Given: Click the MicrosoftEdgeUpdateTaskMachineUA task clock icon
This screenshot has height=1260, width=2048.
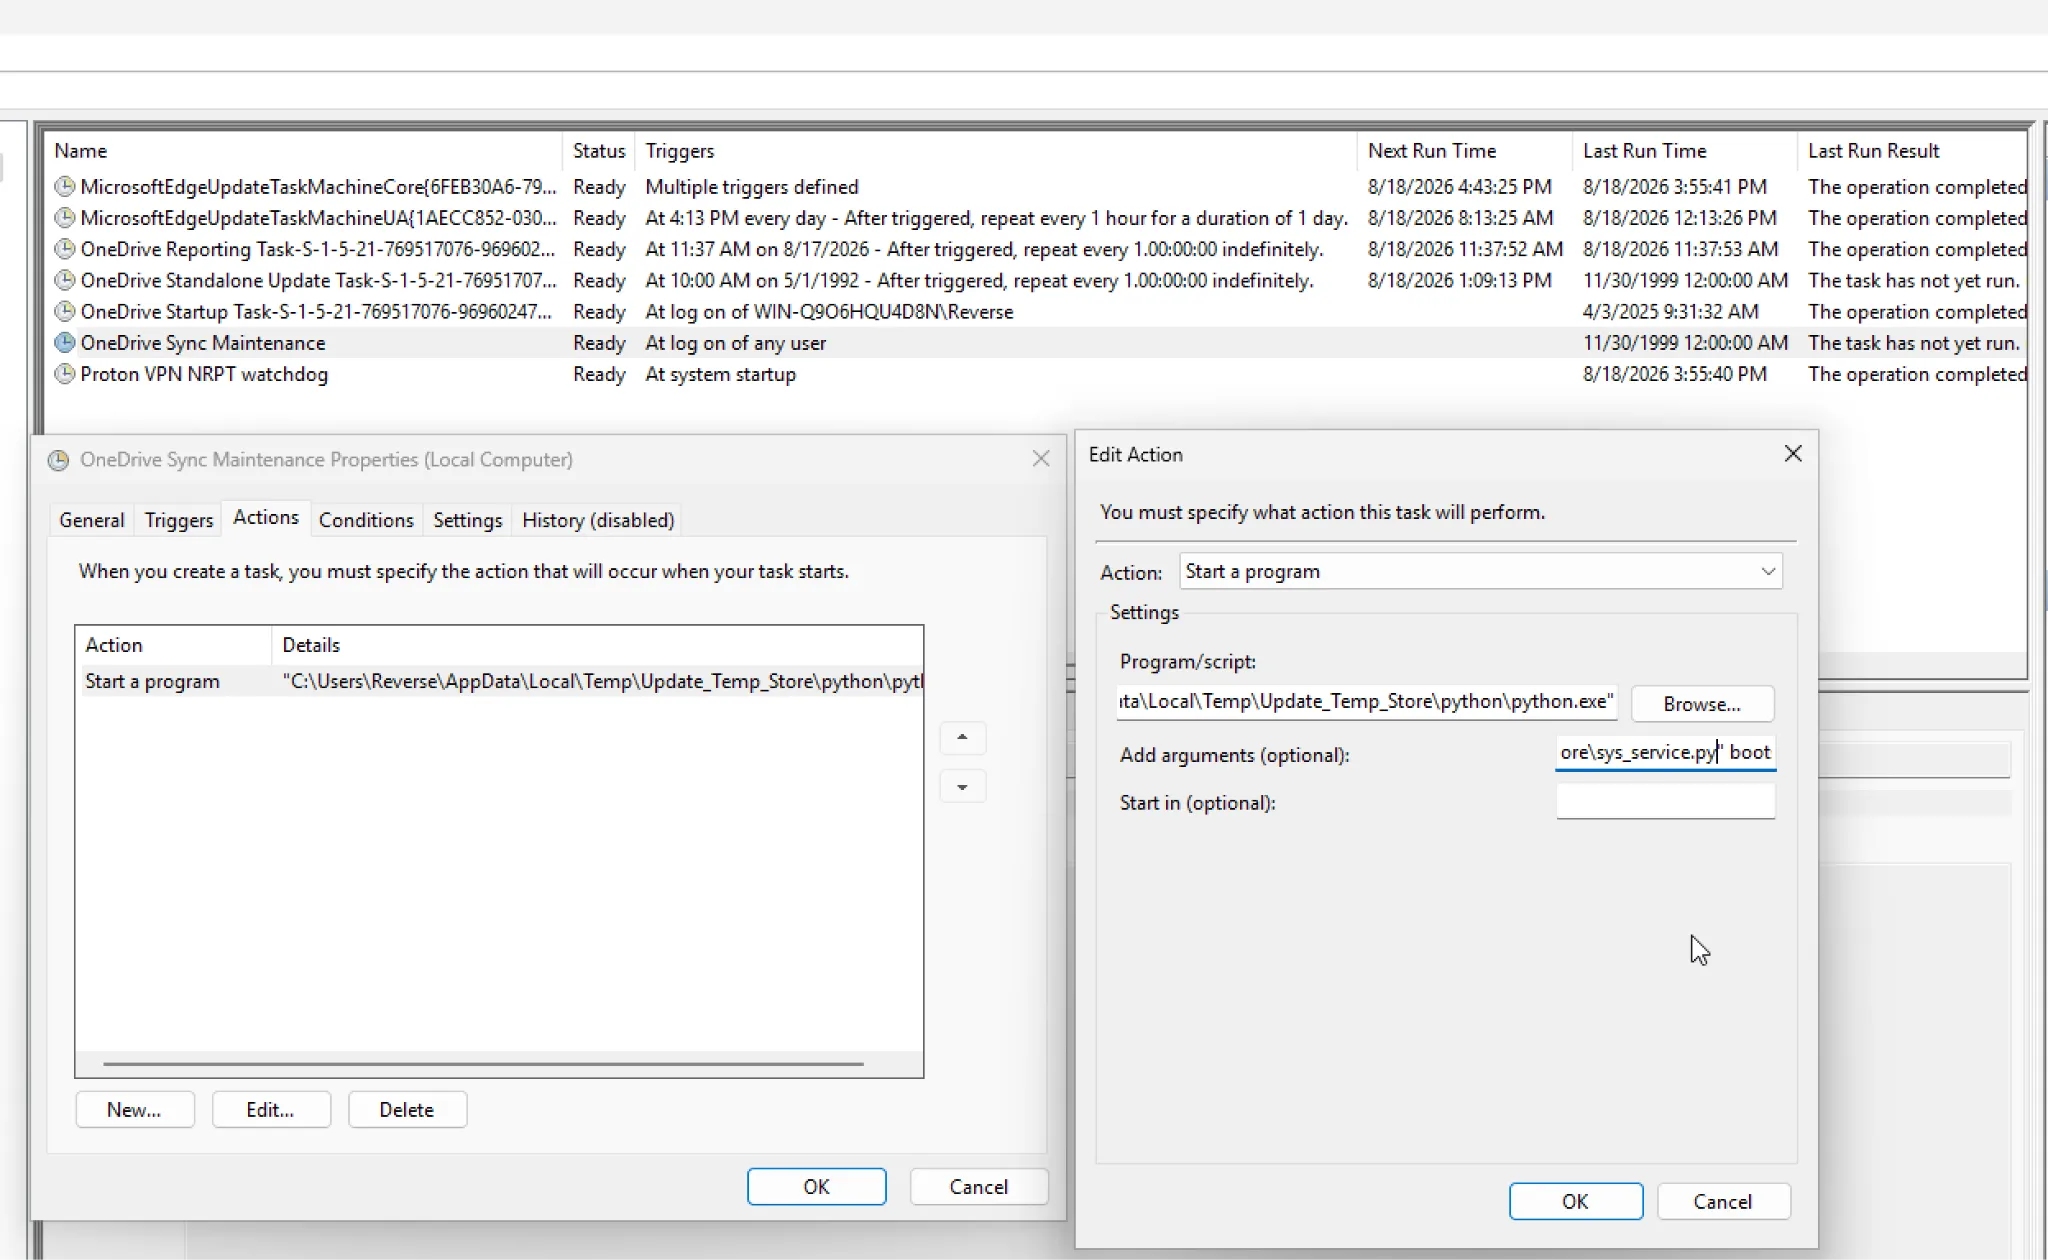Looking at the screenshot, I should (x=65, y=217).
